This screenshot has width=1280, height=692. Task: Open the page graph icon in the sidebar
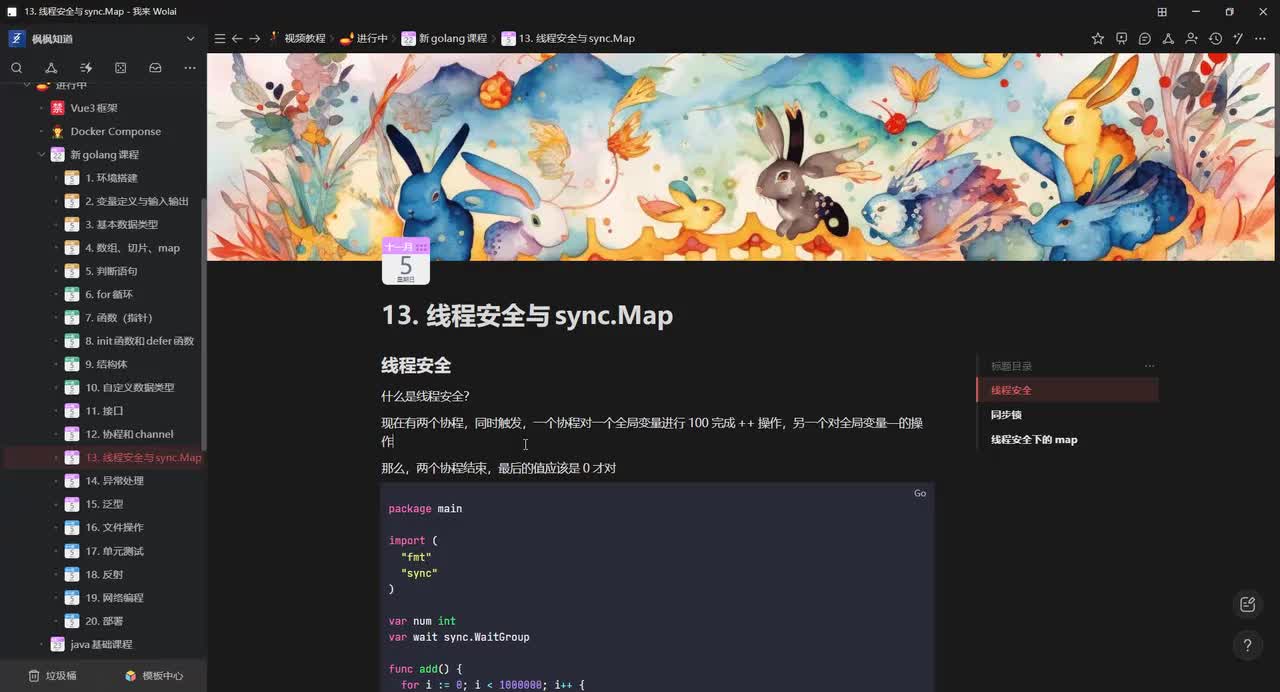click(51, 68)
